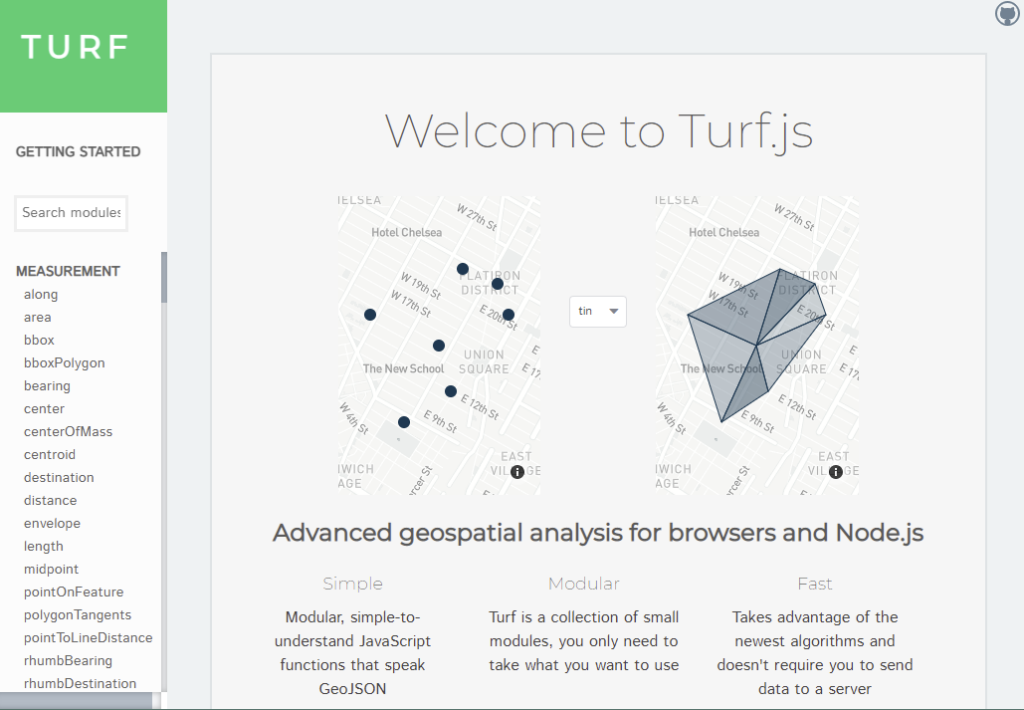Open the bearing module docs

[x=47, y=385]
